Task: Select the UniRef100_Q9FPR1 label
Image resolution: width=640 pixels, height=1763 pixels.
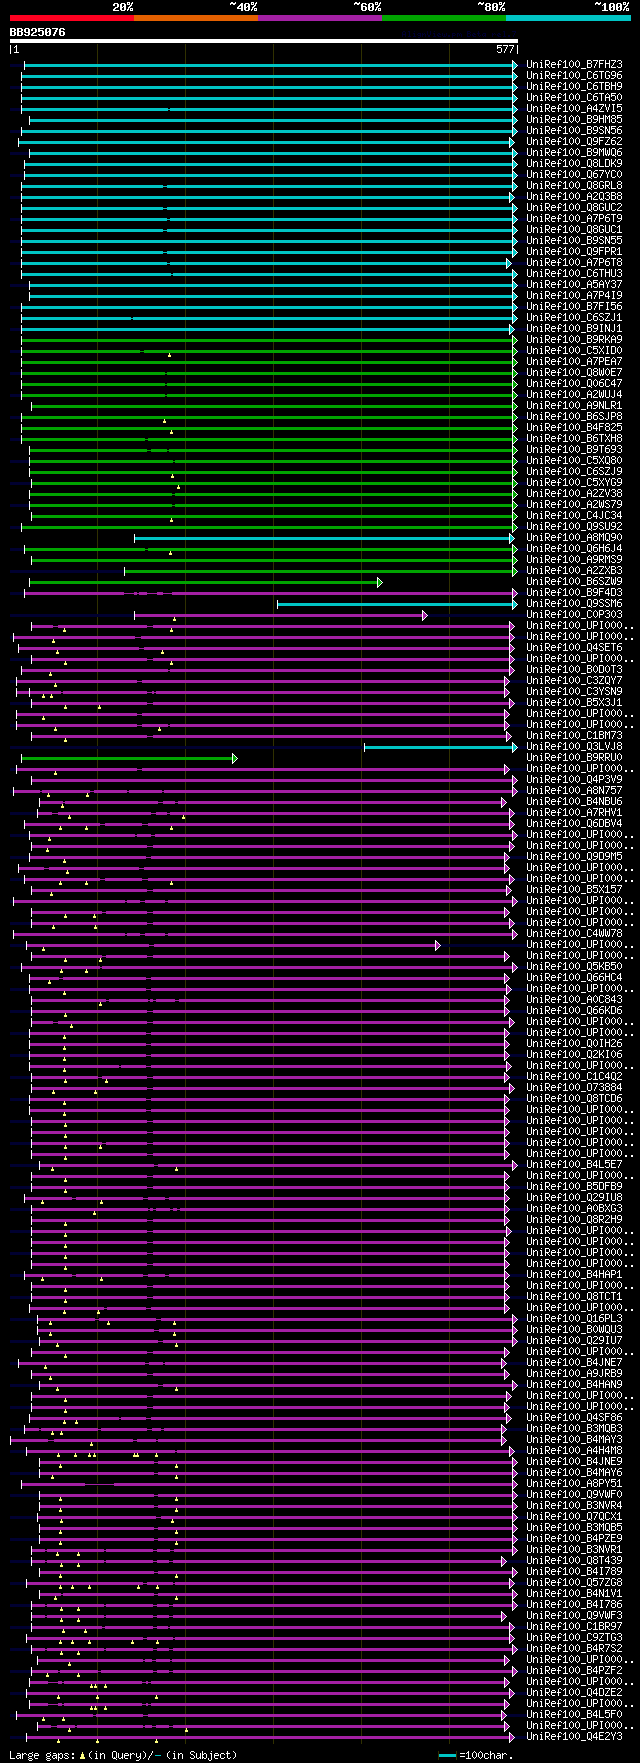Action: [574, 252]
